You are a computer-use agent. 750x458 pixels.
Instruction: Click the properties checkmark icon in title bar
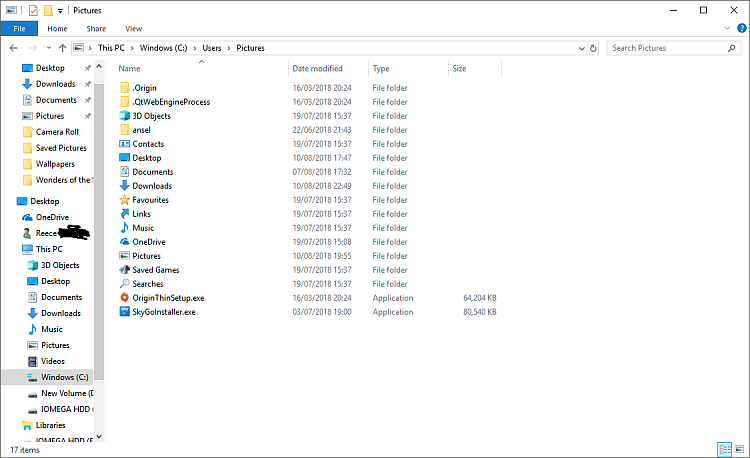coord(33,10)
